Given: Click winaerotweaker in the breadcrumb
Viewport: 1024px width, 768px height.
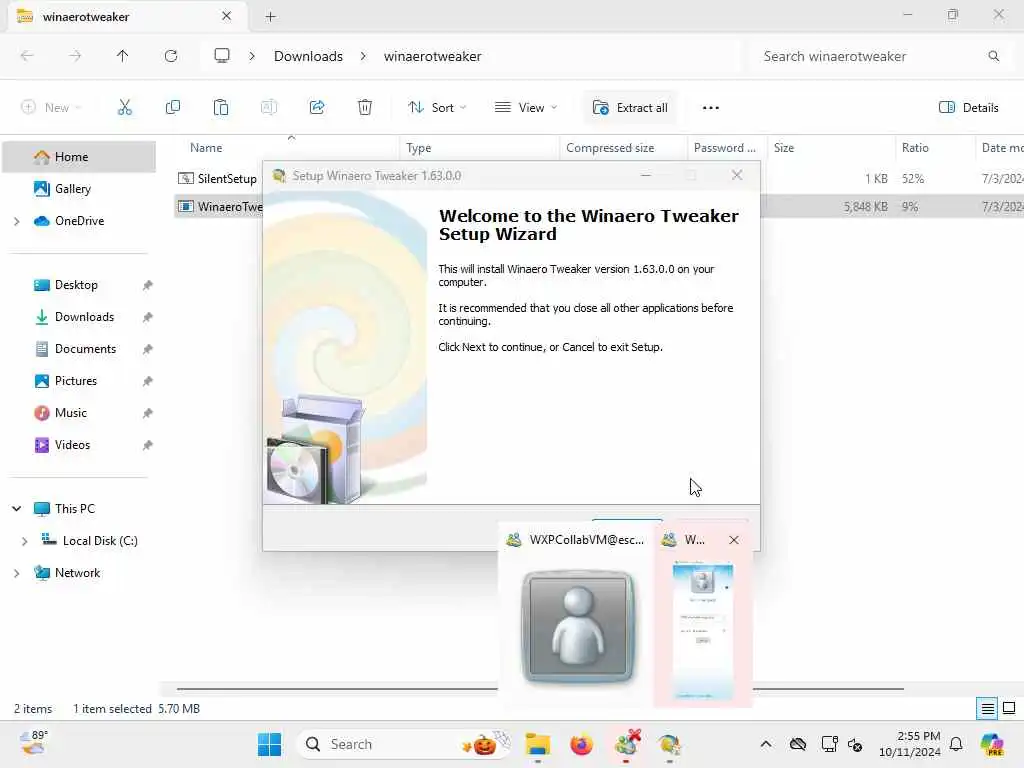Looking at the screenshot, I should tap(432, 56).
